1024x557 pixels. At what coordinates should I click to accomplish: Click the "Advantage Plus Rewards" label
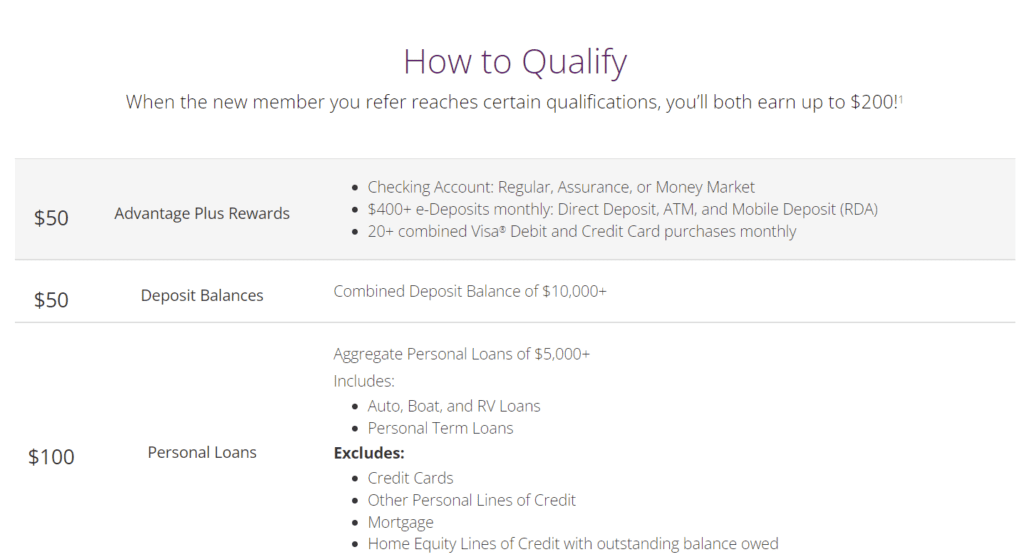click(x=202, y=213)
